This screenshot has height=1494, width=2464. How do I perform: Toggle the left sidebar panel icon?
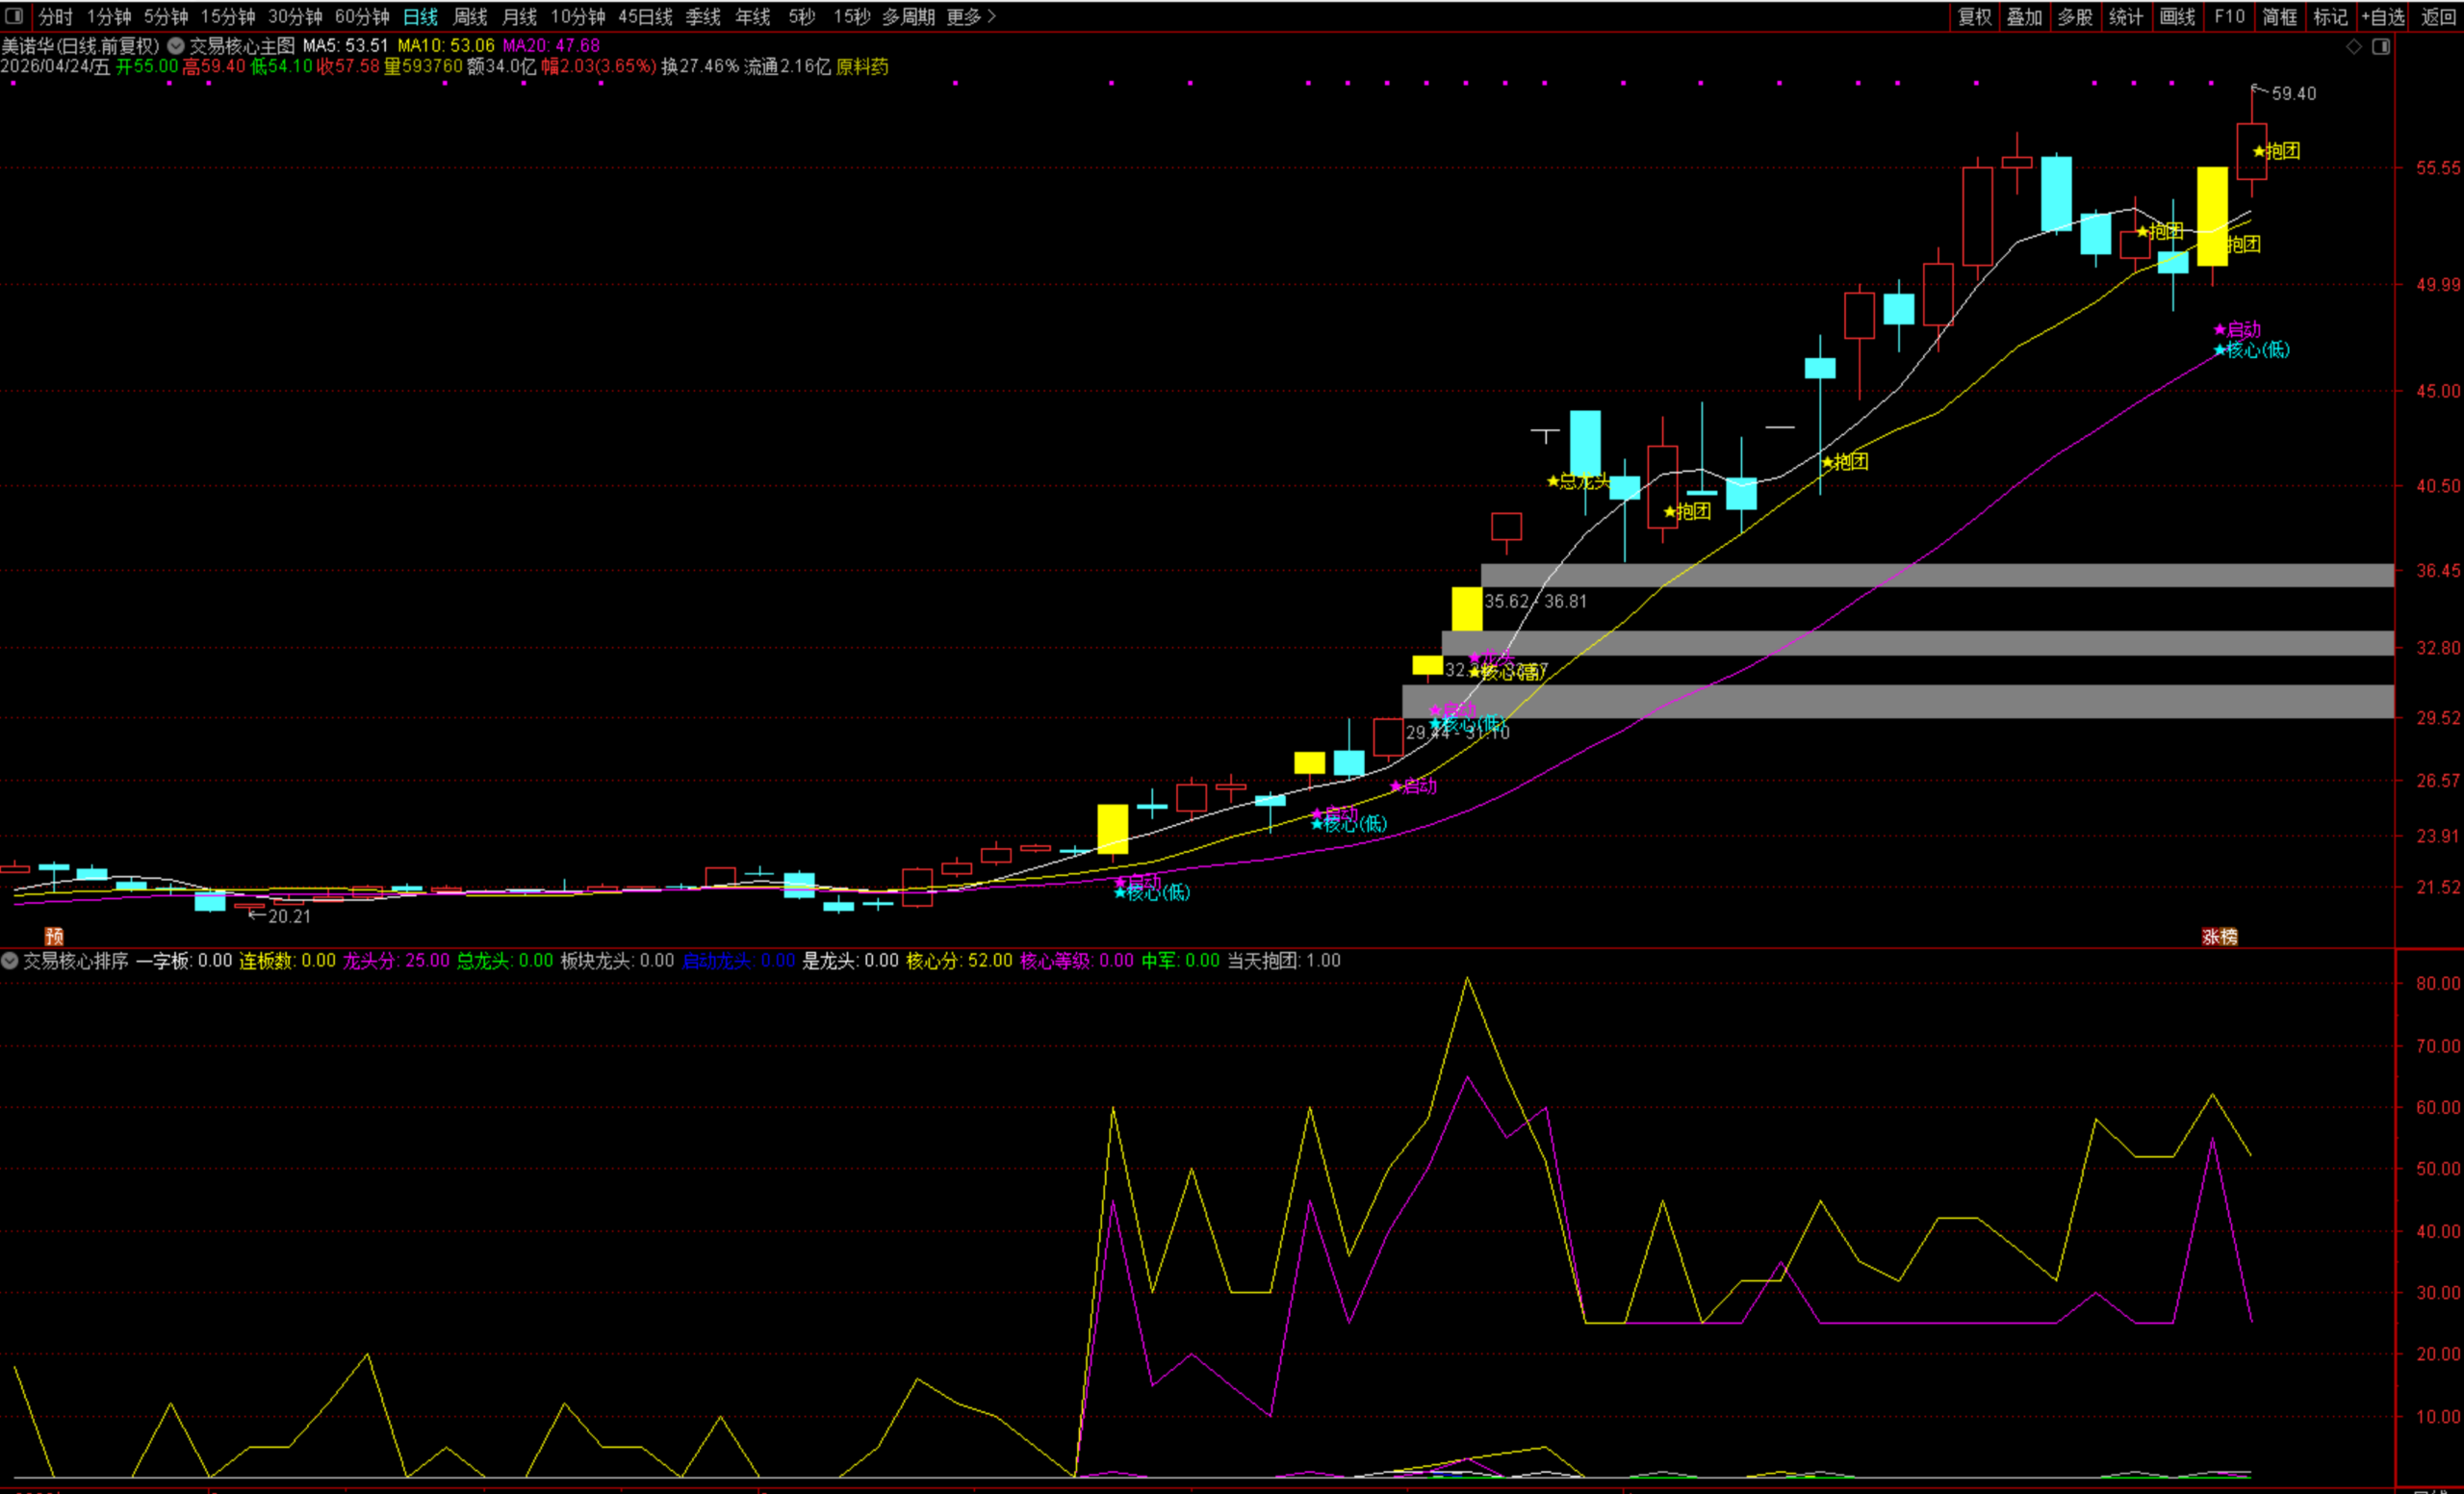pos(14,16)
